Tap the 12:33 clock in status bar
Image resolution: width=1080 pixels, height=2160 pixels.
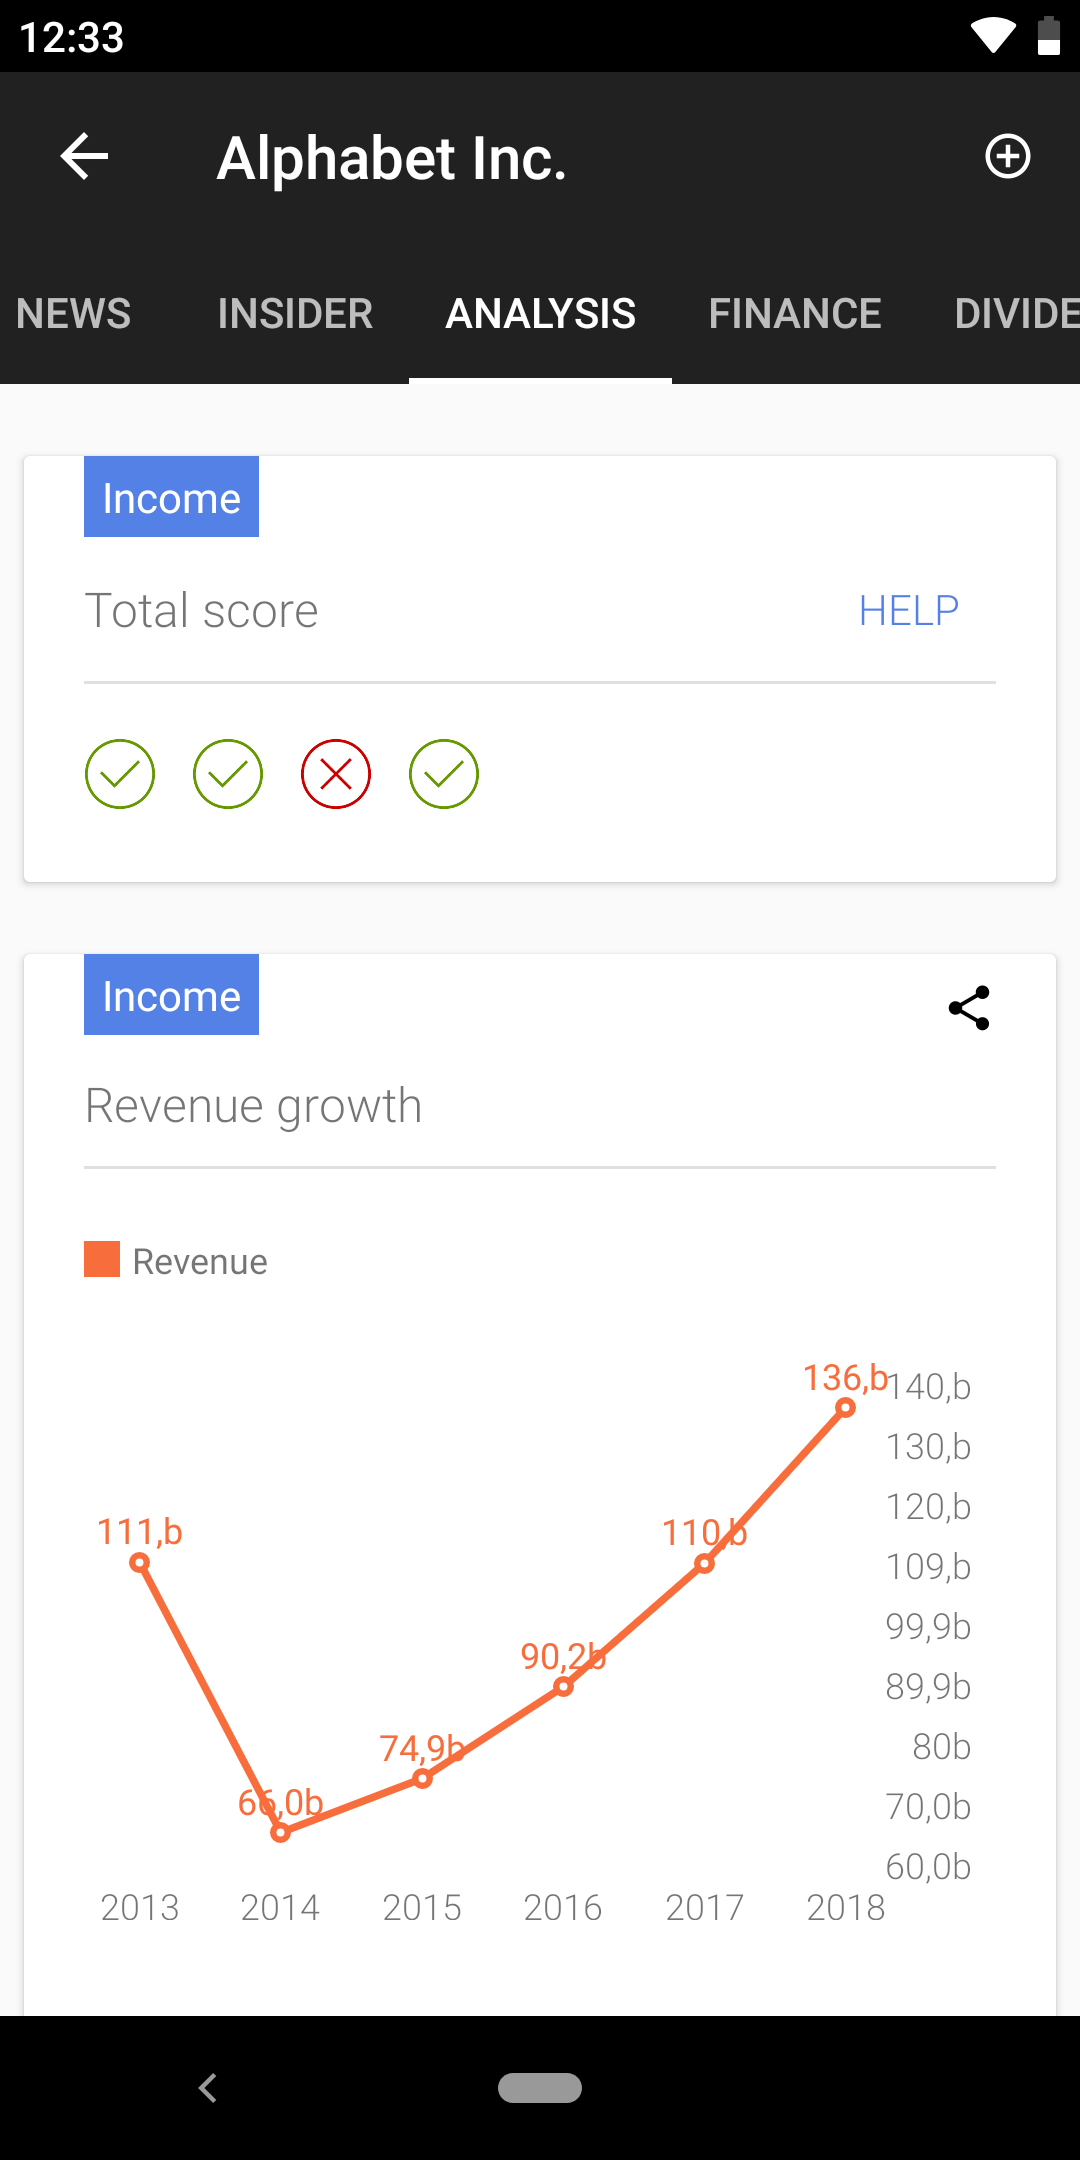(x=71, y=38)
